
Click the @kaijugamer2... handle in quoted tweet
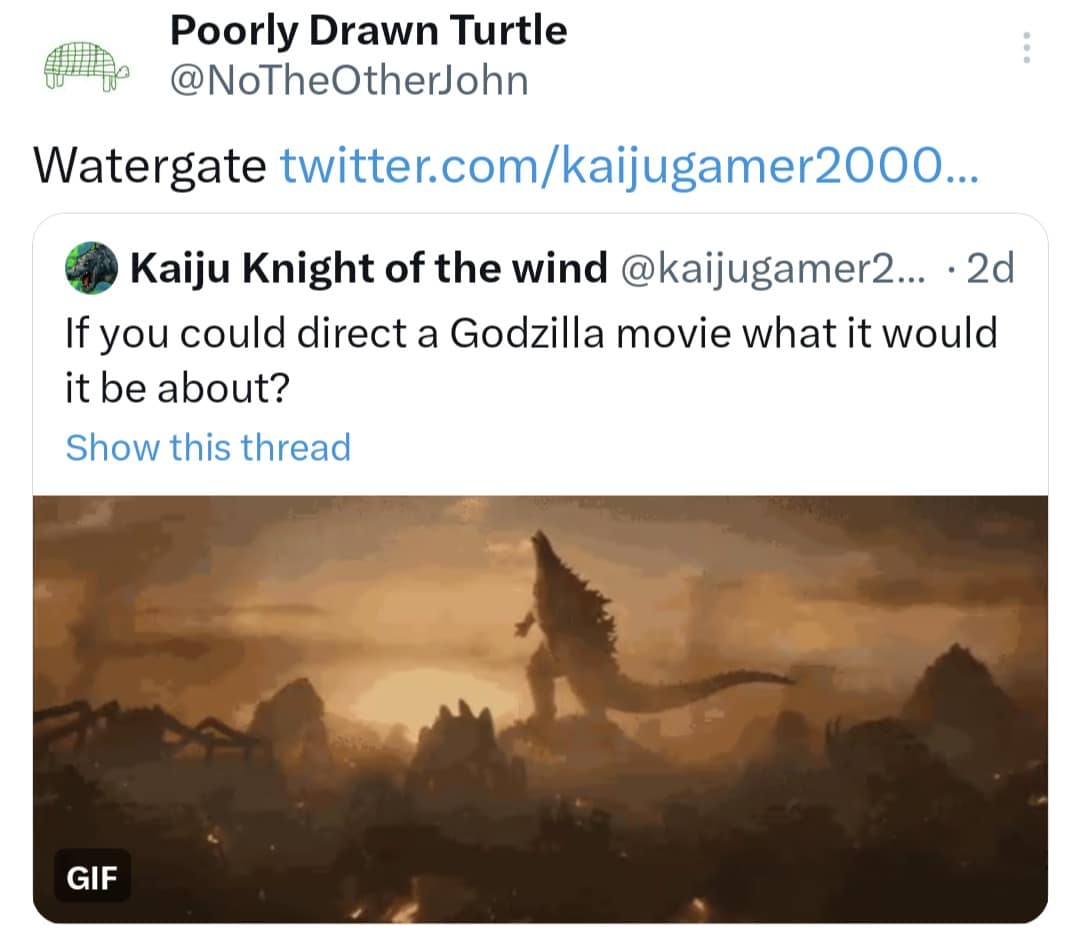coord(774,268)
